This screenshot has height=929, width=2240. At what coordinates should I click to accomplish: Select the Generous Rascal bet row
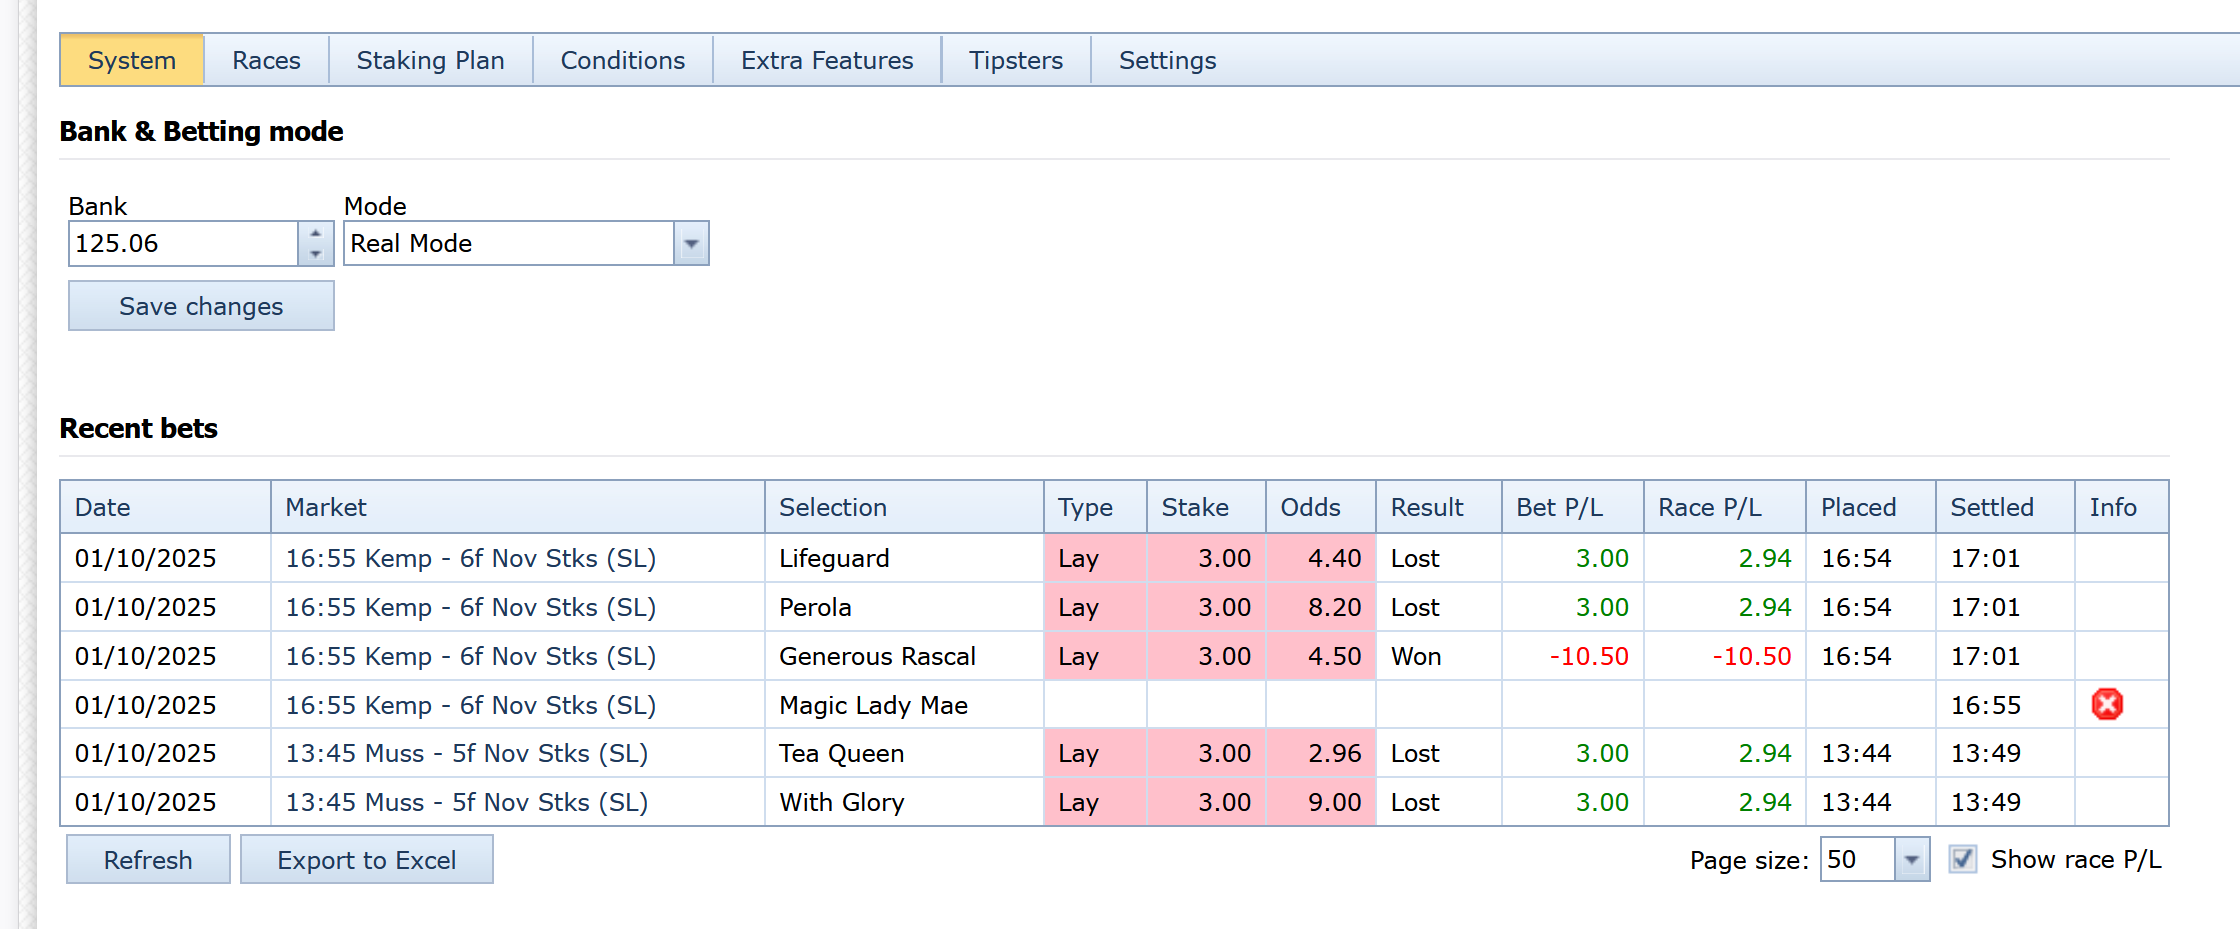(877, 657)
